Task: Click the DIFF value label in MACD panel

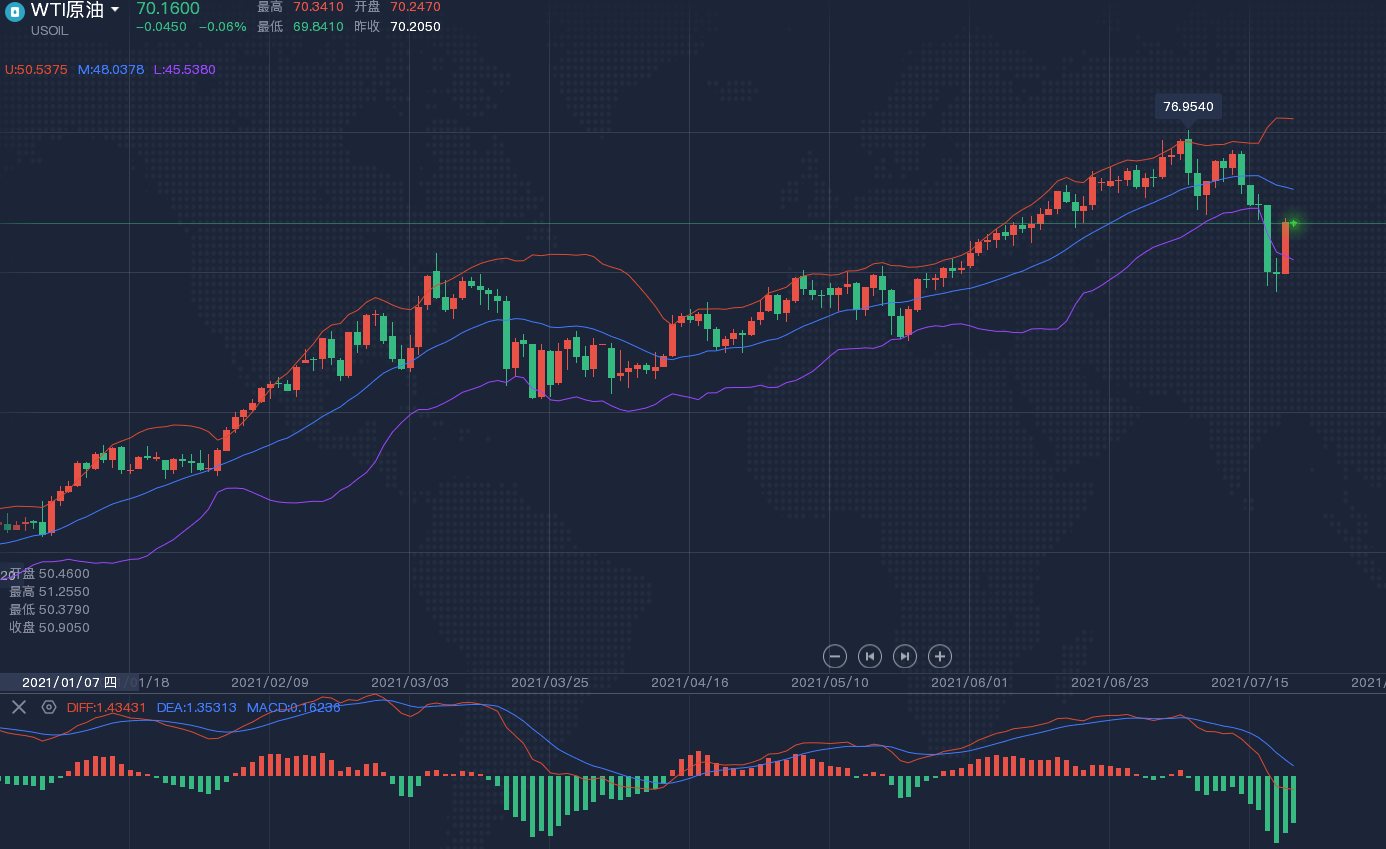Action: 106,707
